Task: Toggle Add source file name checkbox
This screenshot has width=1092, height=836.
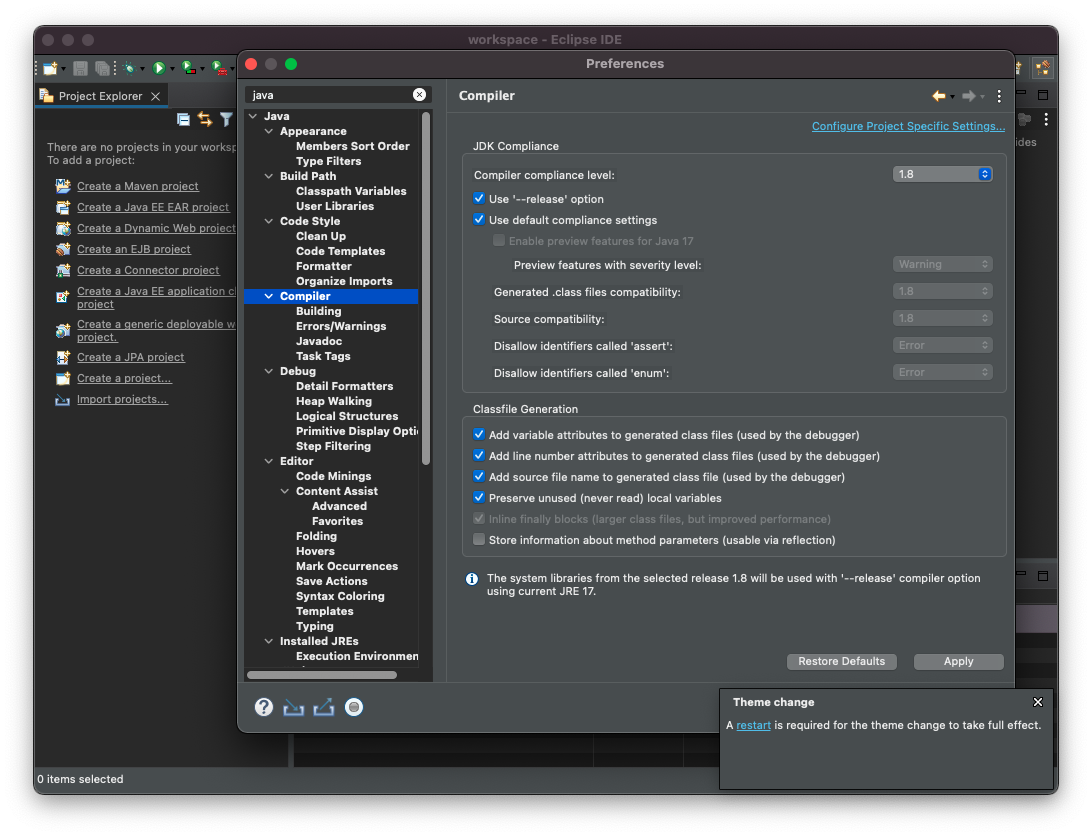Action: click(479, 477)
